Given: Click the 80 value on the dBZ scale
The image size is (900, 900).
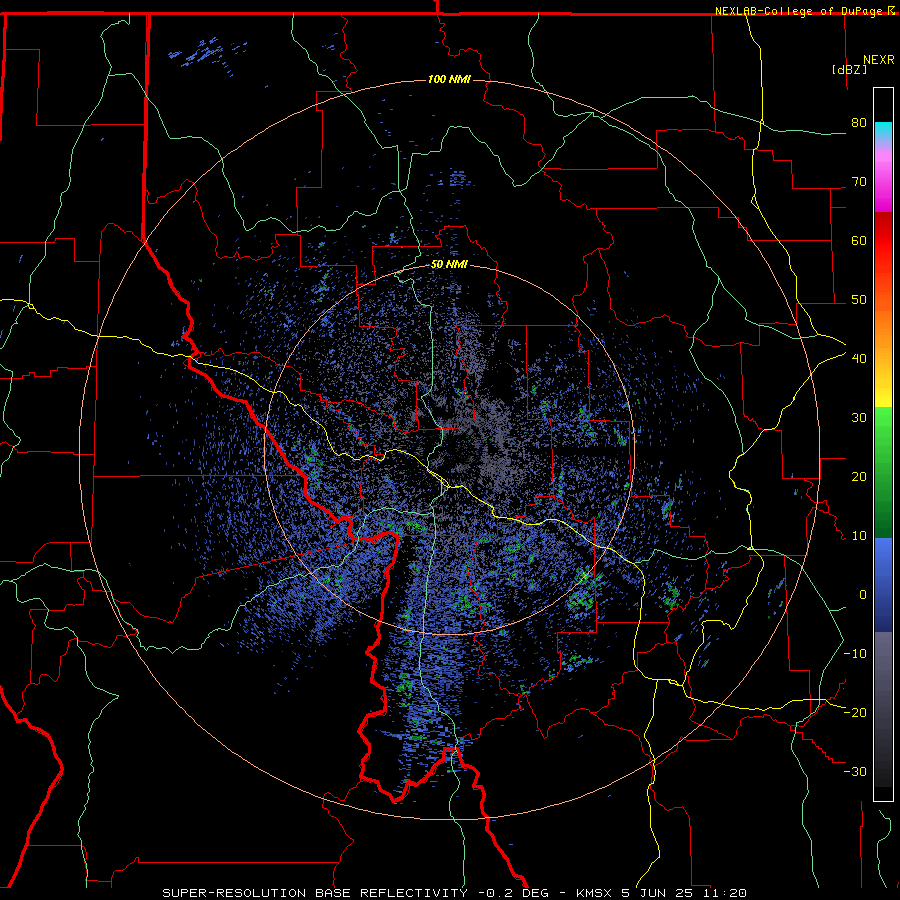Looking at the screenshot, I should click(x=859, y=122).
